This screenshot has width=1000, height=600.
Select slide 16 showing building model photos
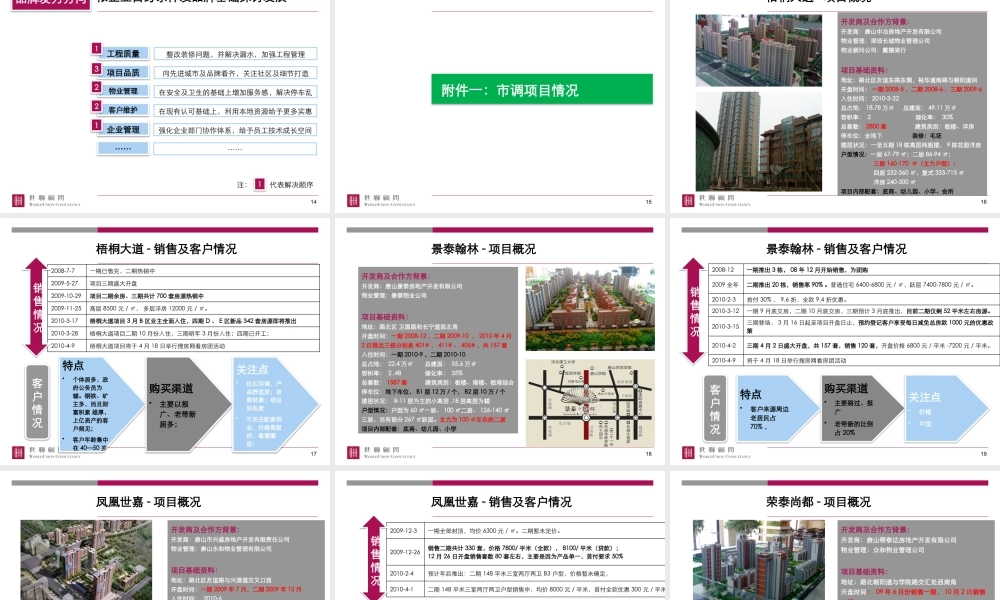pyautogui.click(x=835, y=105)
